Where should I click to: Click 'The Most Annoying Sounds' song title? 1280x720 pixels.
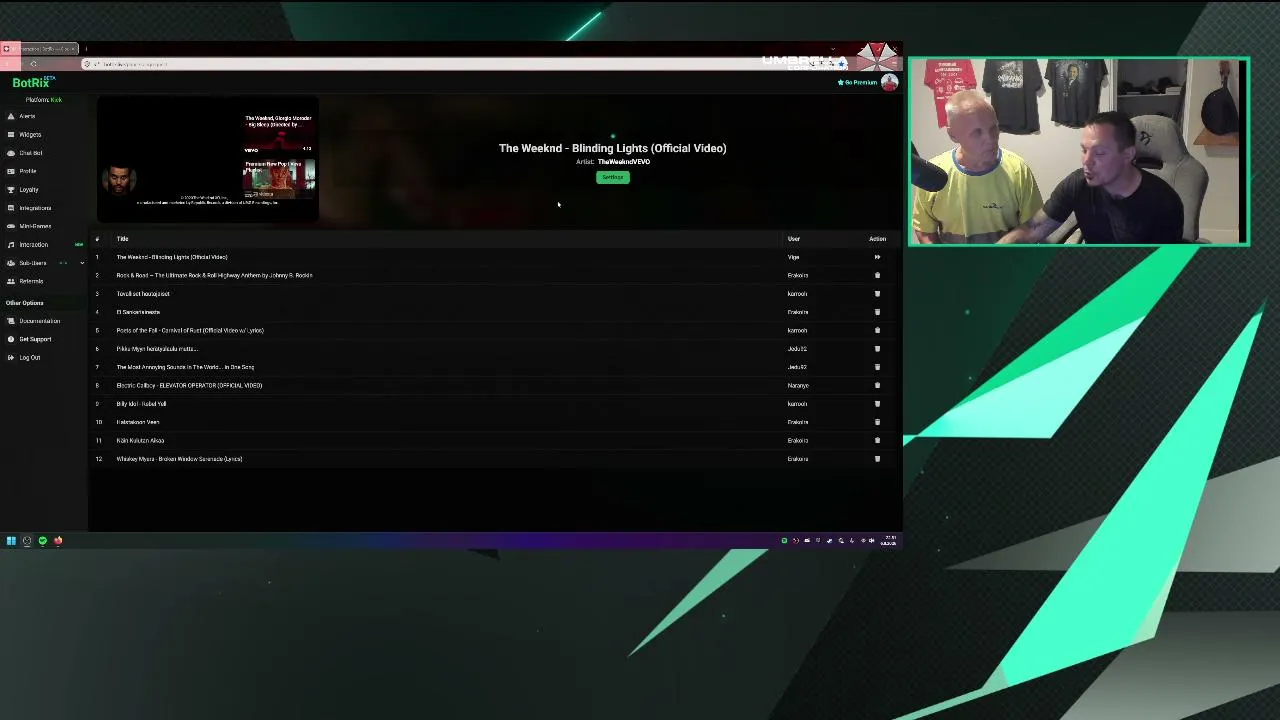[x=185, y=367]
